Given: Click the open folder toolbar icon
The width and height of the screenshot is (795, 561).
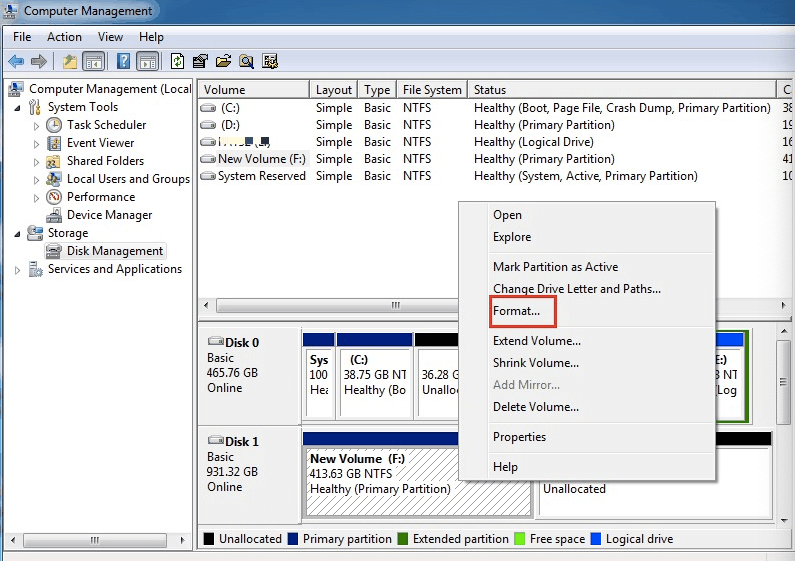Looking at the screenshot, I should pos(223,61).
